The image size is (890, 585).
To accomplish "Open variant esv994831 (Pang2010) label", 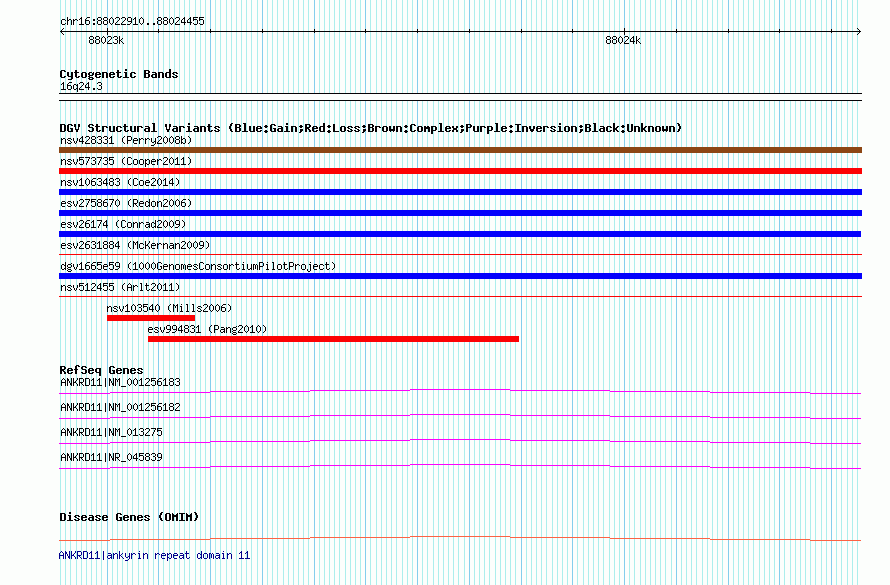I will tap(207, 329).
